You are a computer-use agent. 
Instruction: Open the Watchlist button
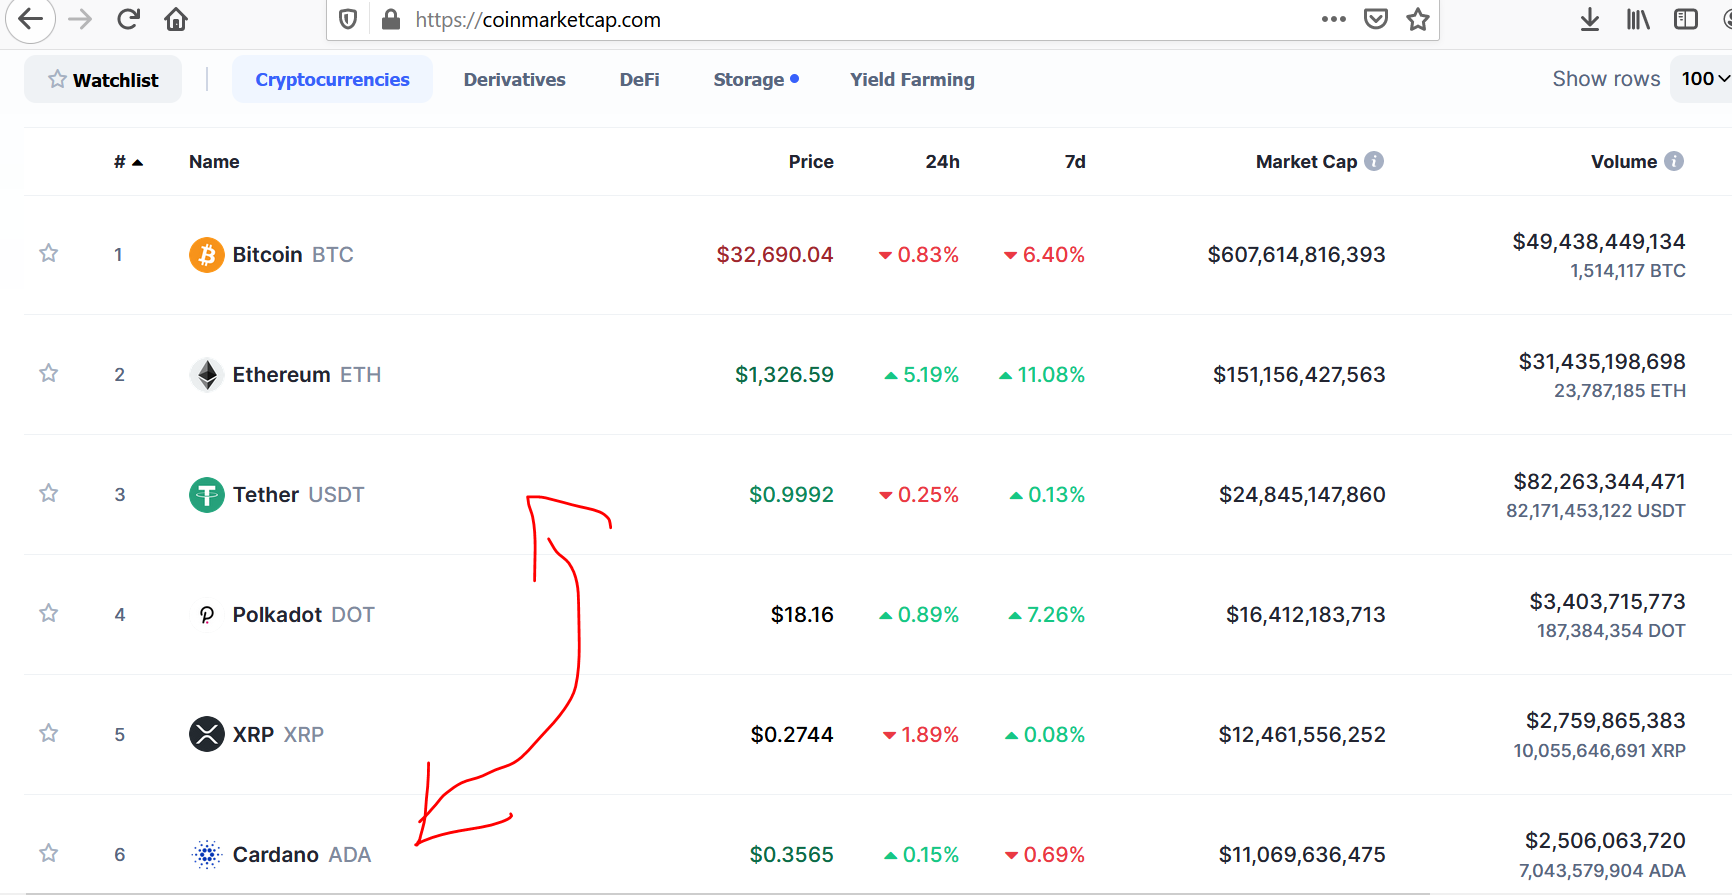[103, 79]
